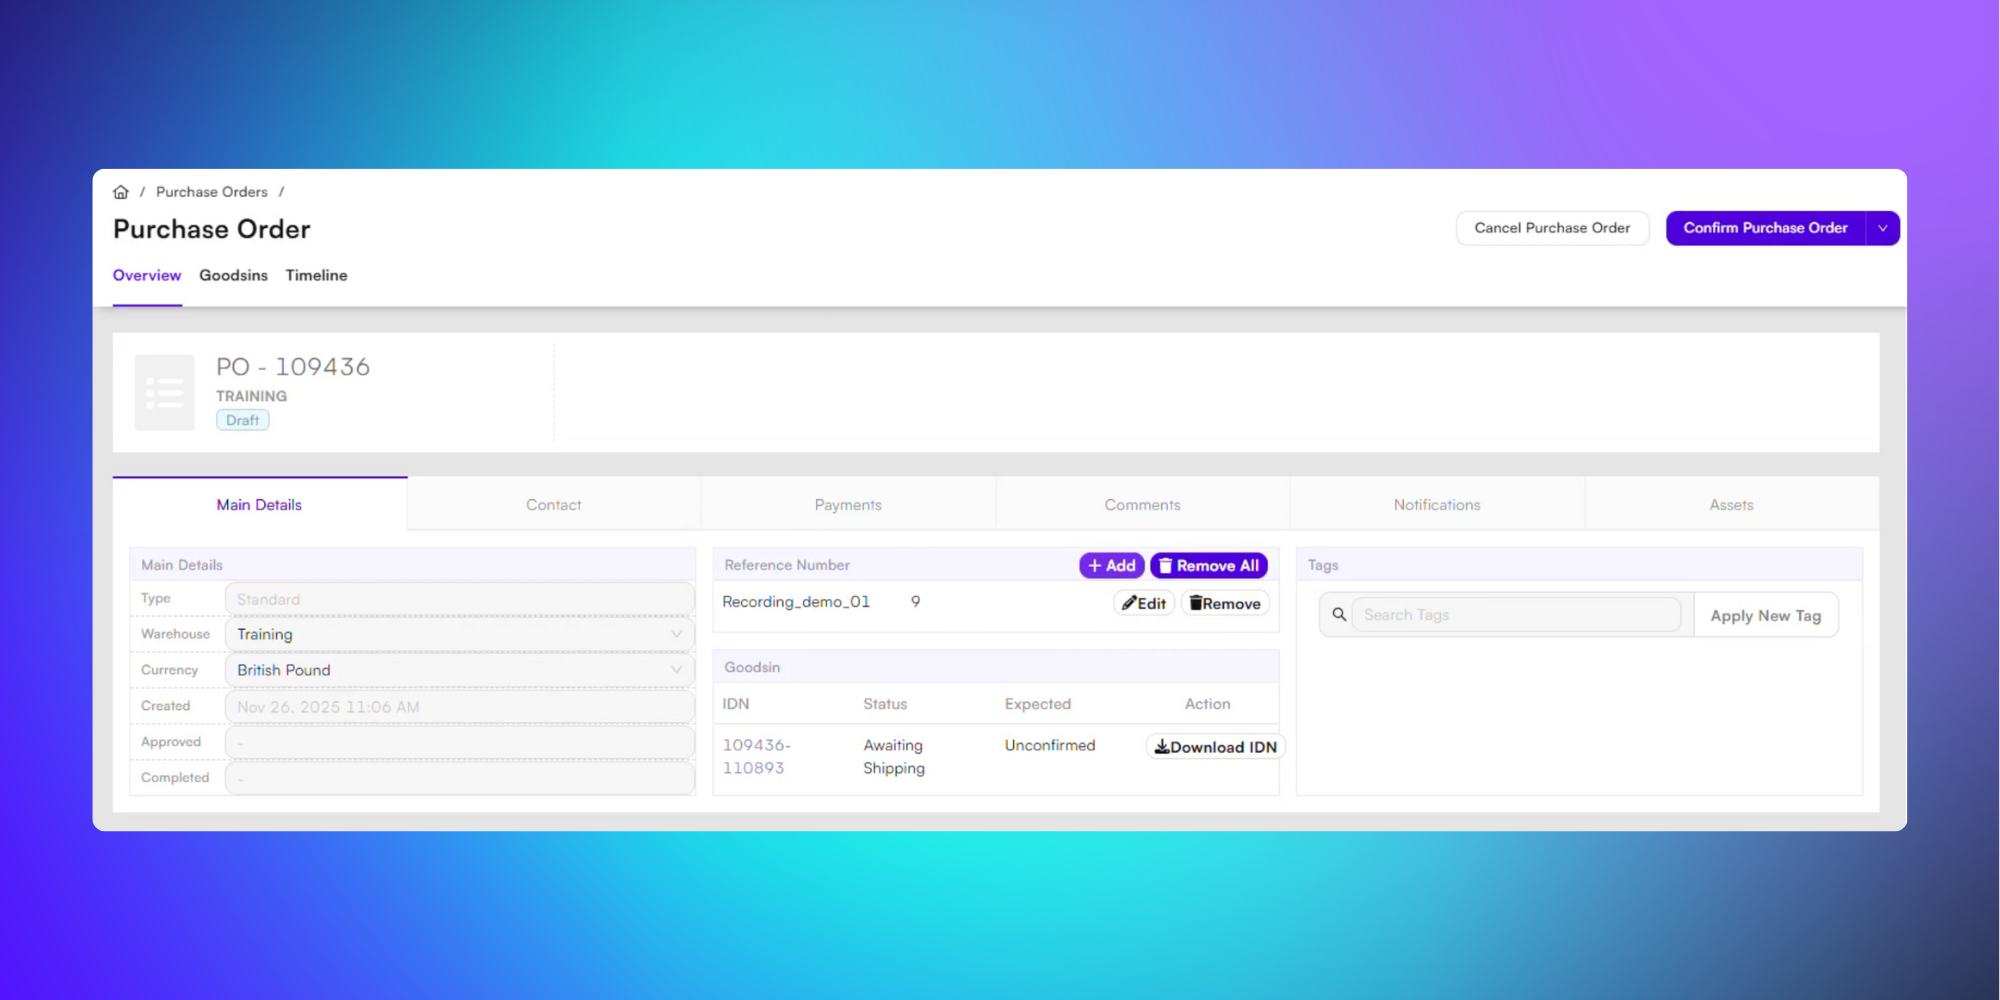Open the Currency British Pound dropdown
The width and height of the screenshot is (2000, 1000).
[460, 670]
